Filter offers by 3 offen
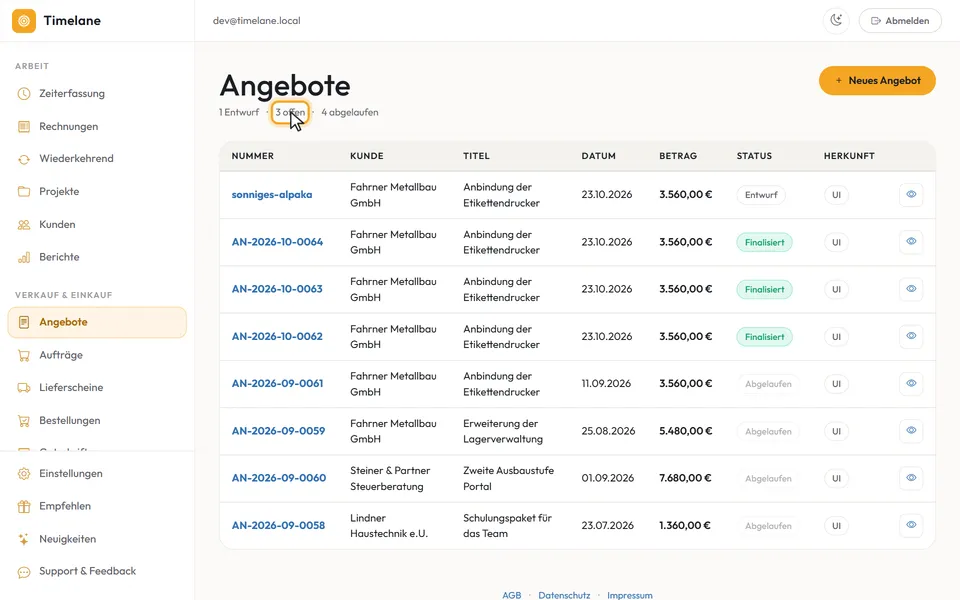 click(x=290, y=113)
